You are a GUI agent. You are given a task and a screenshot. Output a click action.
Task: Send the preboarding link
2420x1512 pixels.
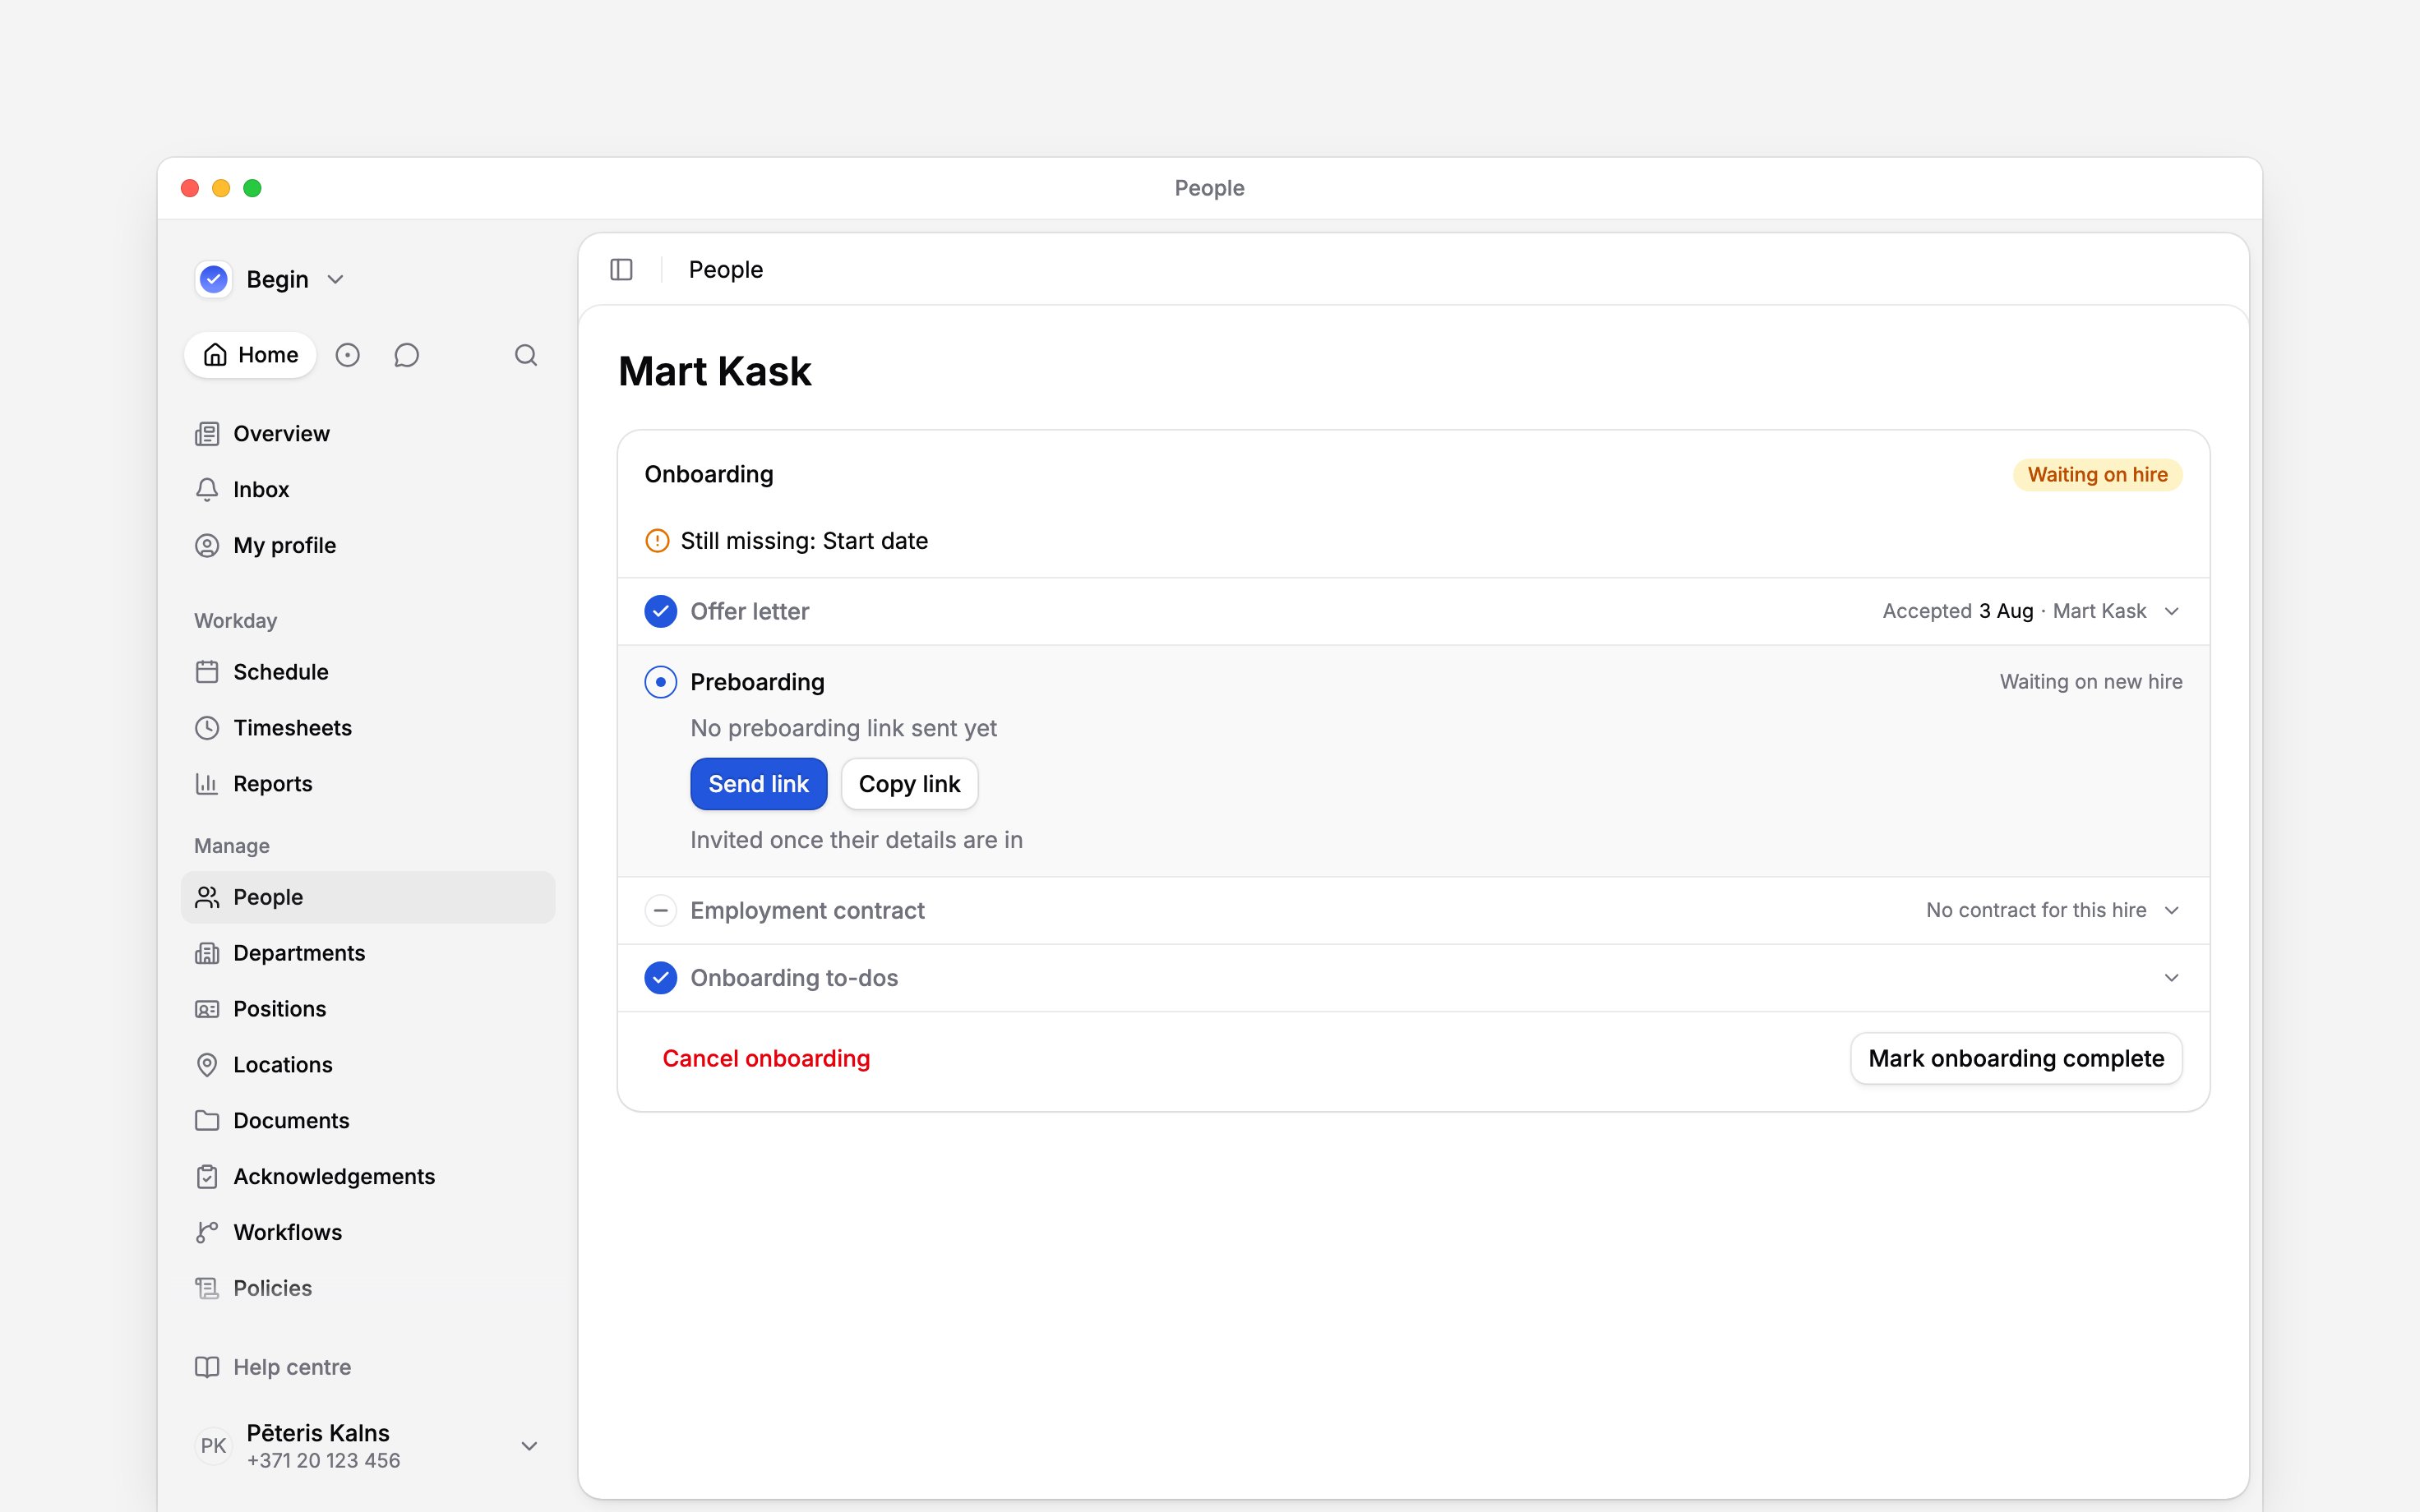point(759,784)
